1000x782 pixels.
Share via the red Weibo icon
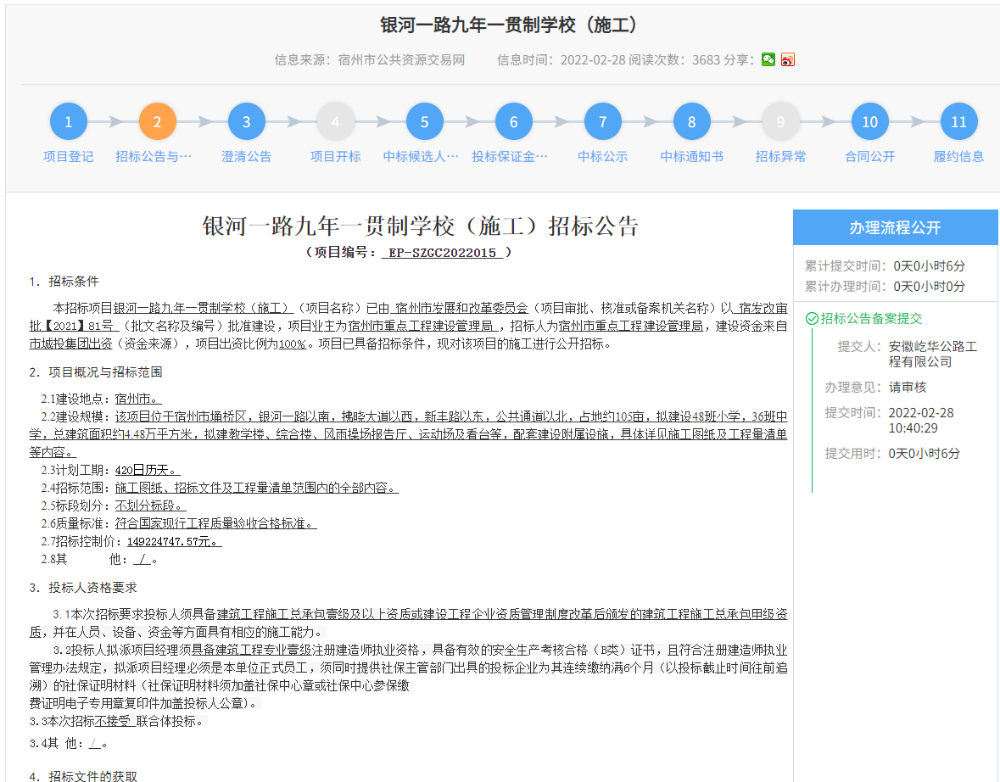point(788,59)
